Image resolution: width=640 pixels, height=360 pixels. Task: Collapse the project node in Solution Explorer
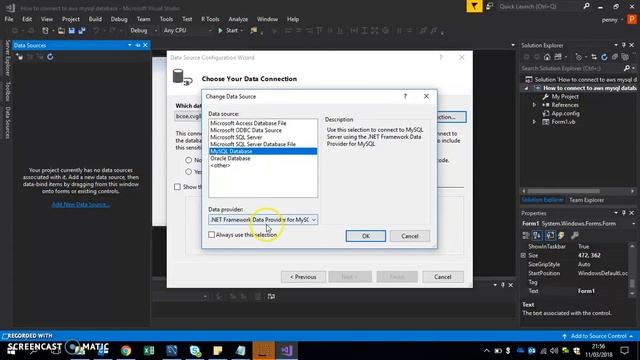[527, 88]
